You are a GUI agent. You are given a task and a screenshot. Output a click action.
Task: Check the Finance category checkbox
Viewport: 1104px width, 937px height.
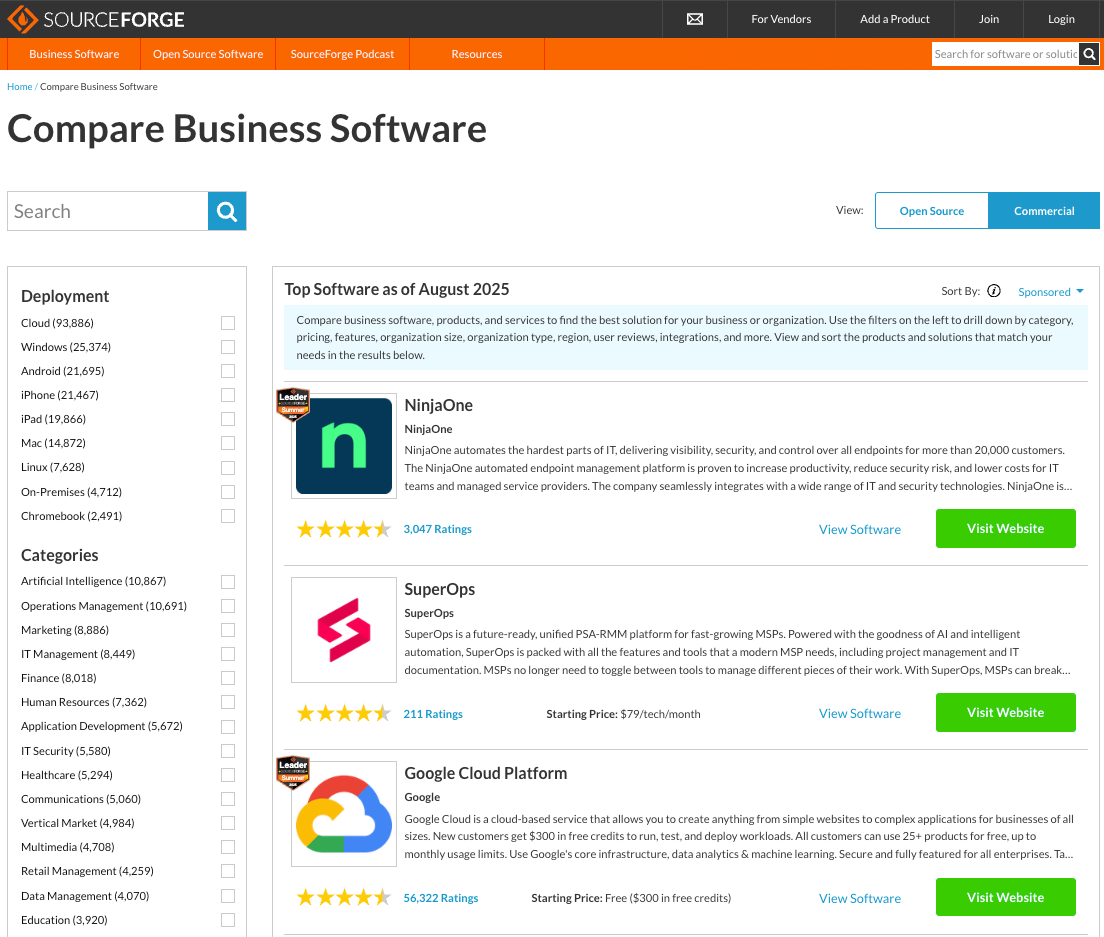tap(227, 678)
